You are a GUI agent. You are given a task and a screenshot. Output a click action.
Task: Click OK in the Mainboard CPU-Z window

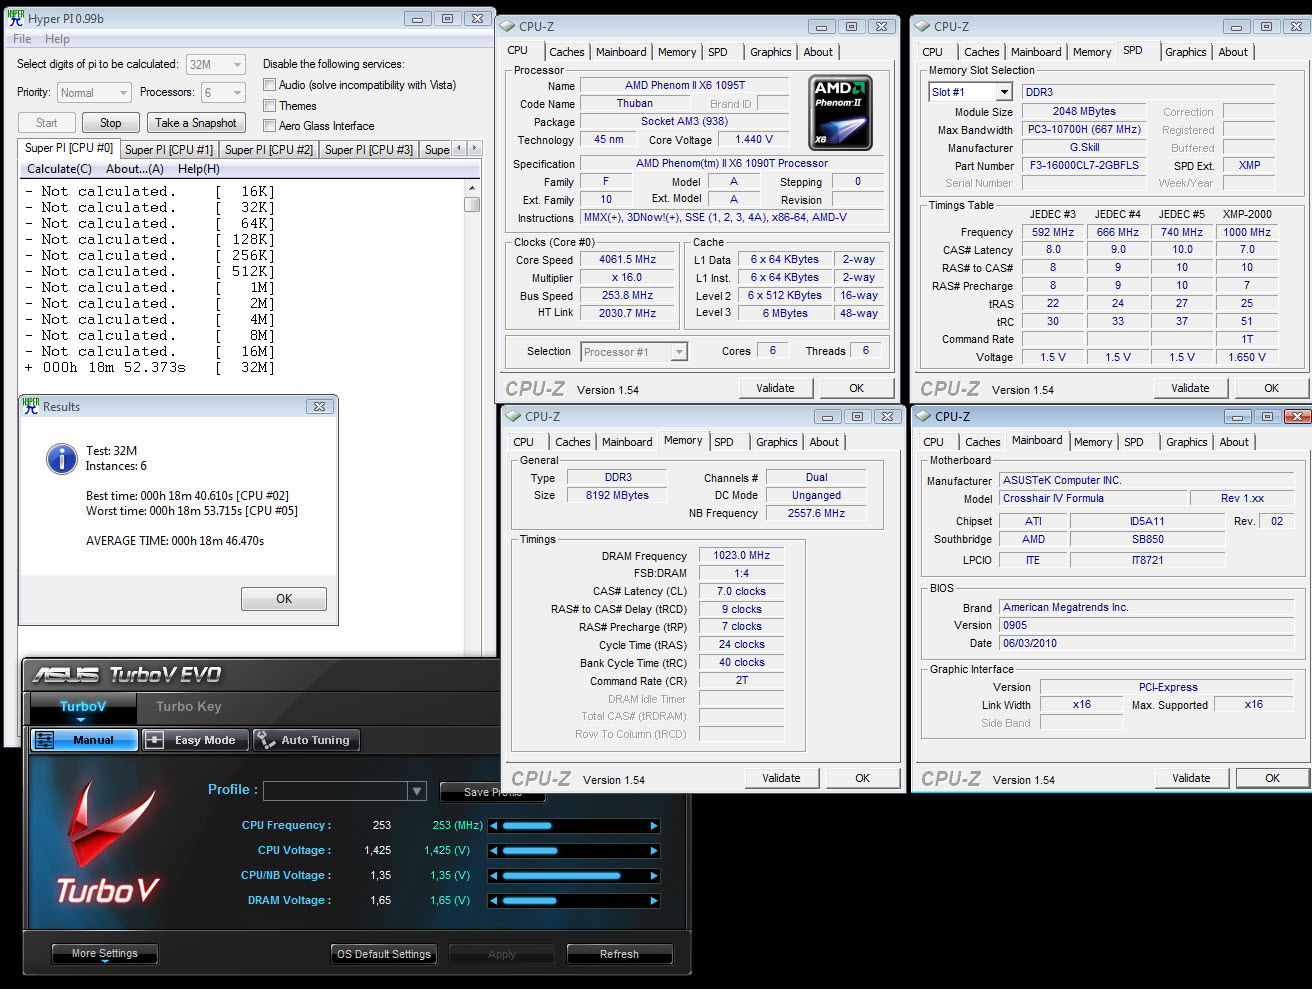tap(1272, 778)
